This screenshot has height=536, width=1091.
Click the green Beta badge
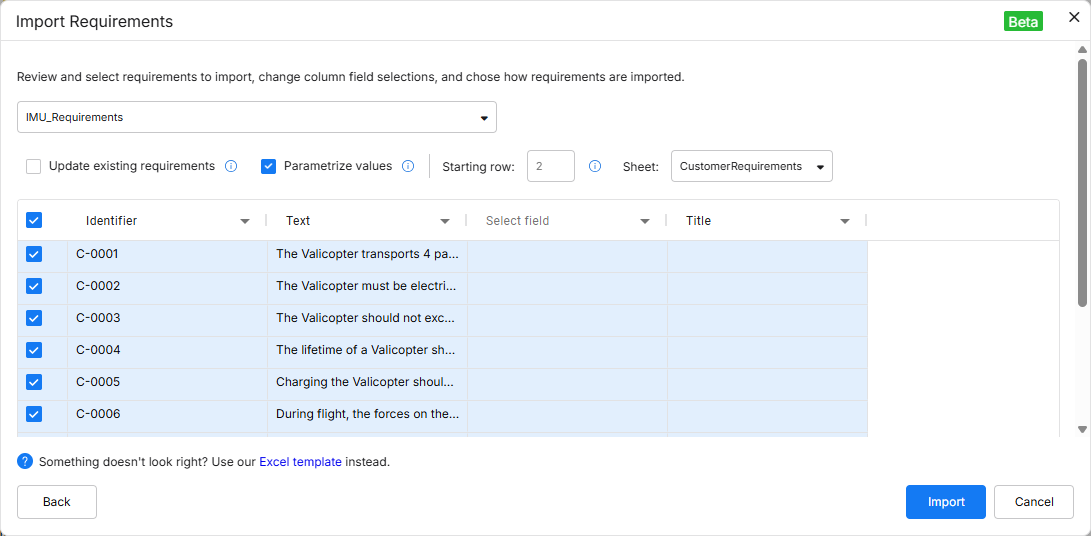point(1023,22)
